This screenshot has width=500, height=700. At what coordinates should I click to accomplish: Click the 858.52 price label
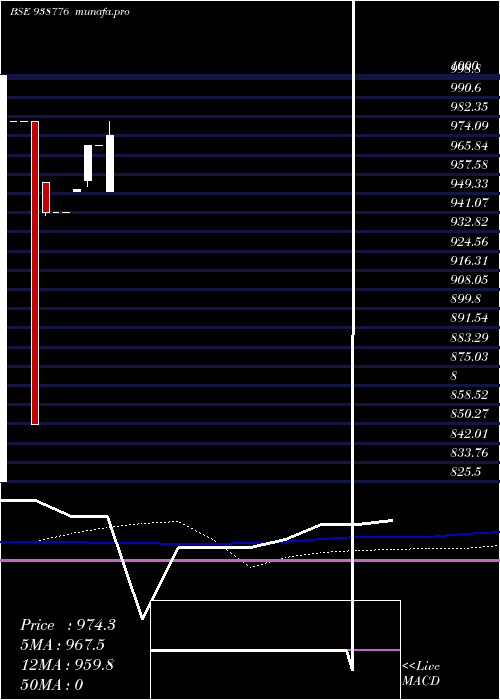coord(469,395)
